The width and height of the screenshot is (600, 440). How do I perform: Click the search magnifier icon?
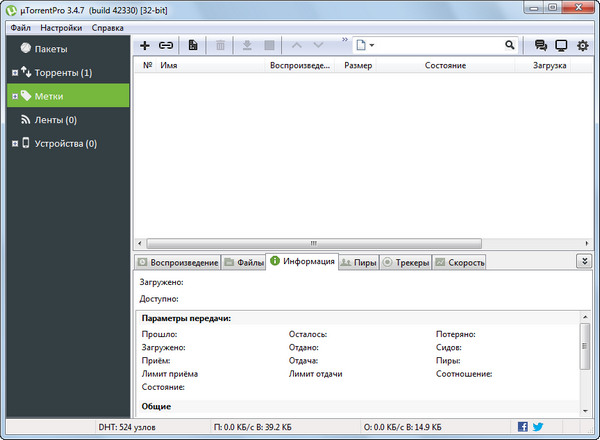(x=511, y=45)
